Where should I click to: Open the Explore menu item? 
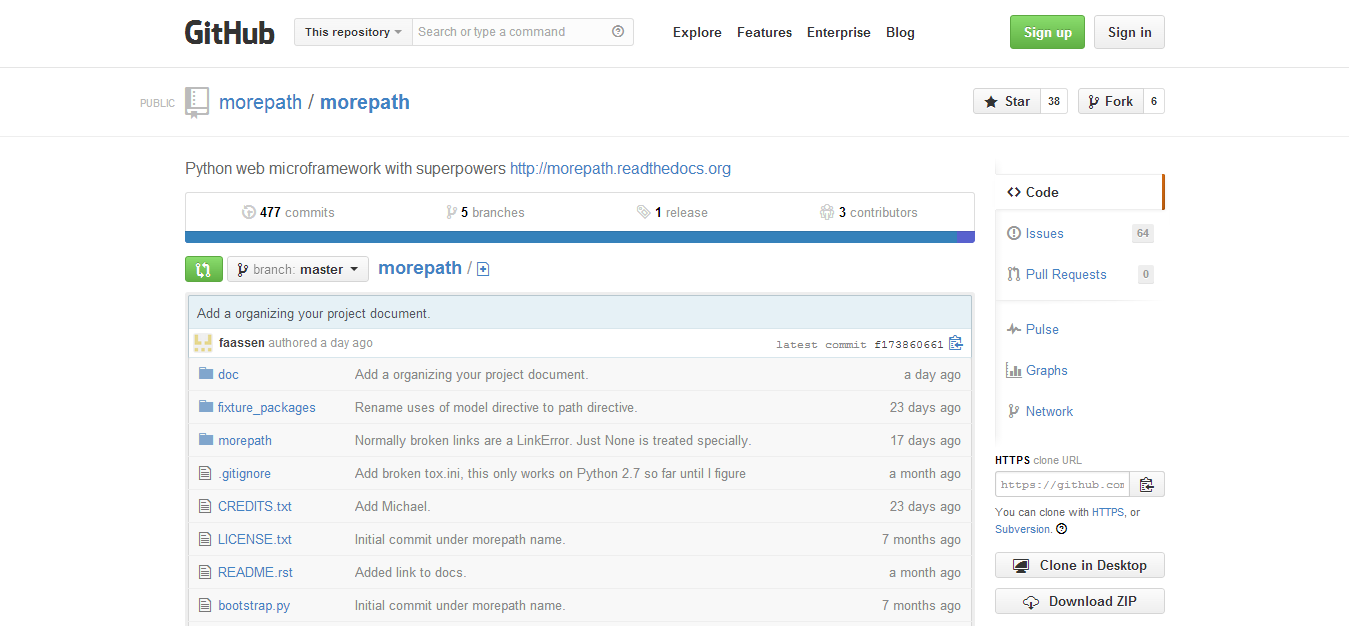(x=697, y=32)
